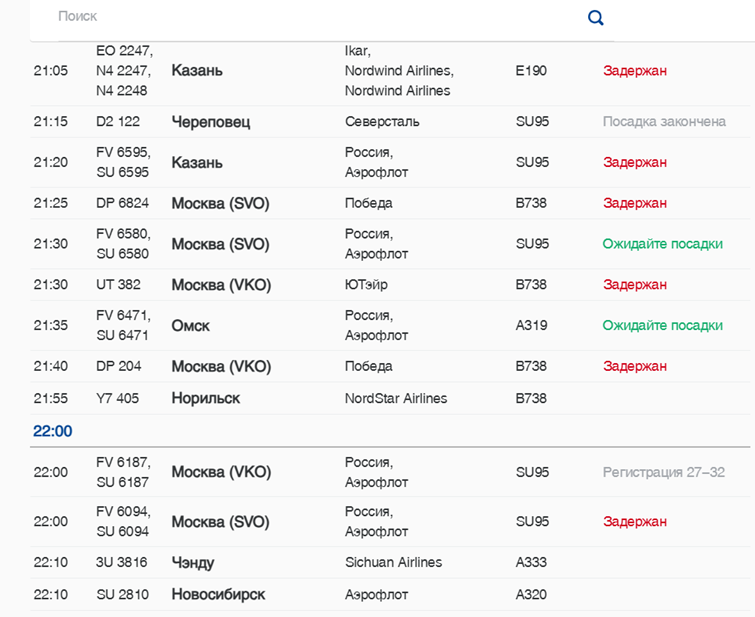Click the magnifying glass search icon

click(596, 17)
